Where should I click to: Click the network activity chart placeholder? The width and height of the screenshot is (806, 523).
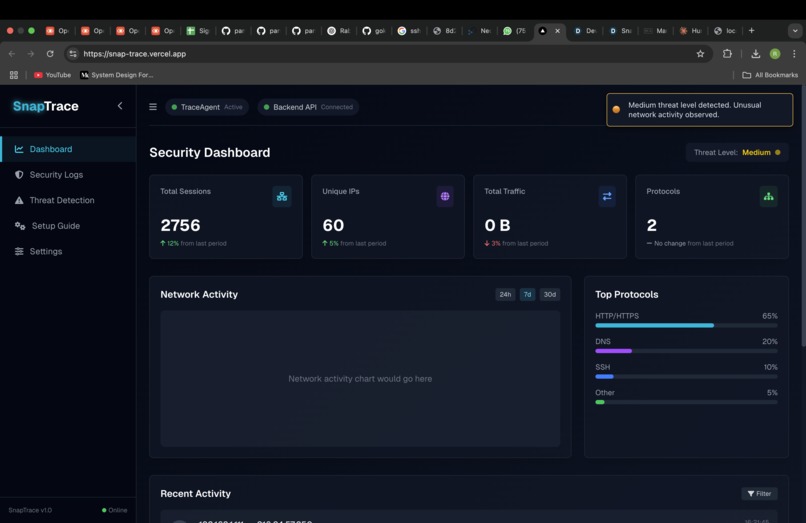(x=360, y=378)
